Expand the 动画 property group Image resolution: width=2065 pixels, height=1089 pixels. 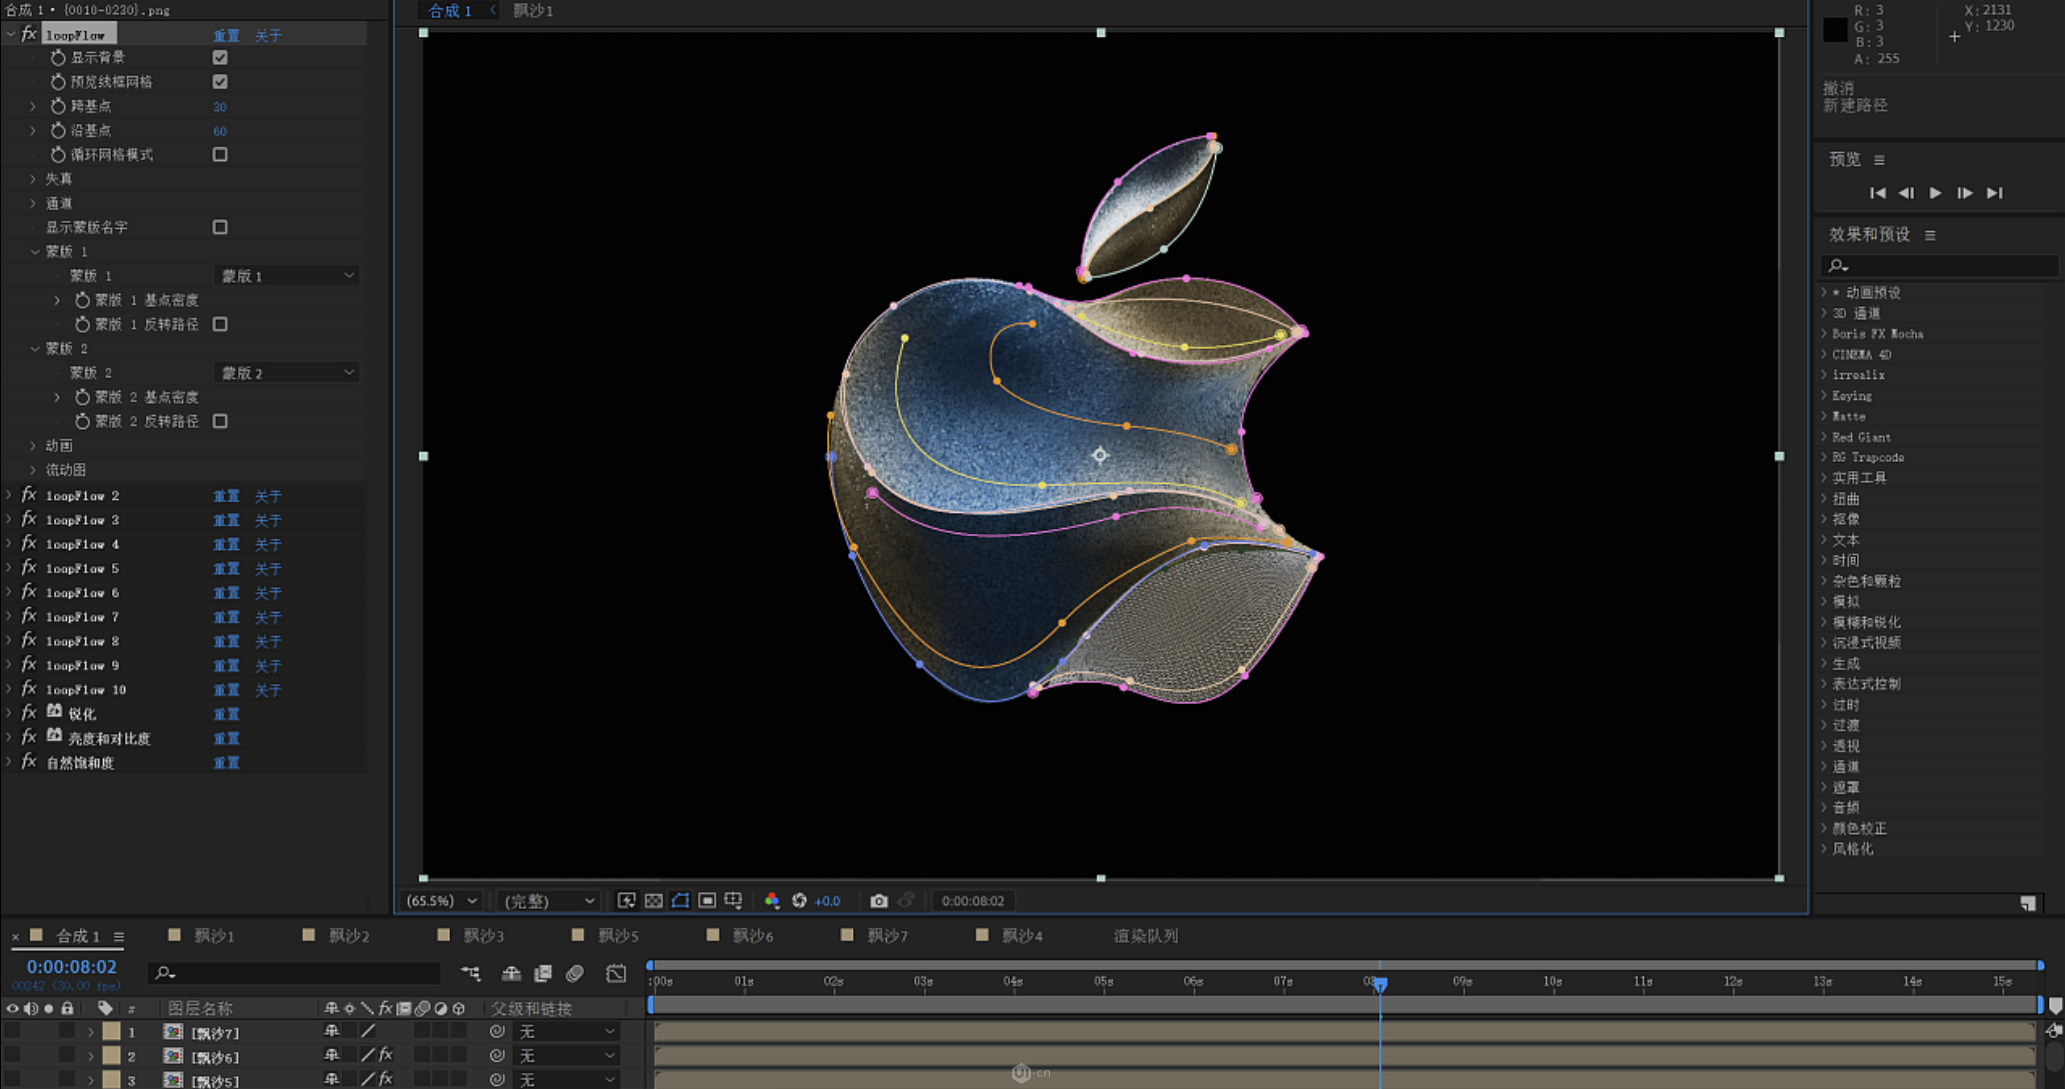point(33,446)
